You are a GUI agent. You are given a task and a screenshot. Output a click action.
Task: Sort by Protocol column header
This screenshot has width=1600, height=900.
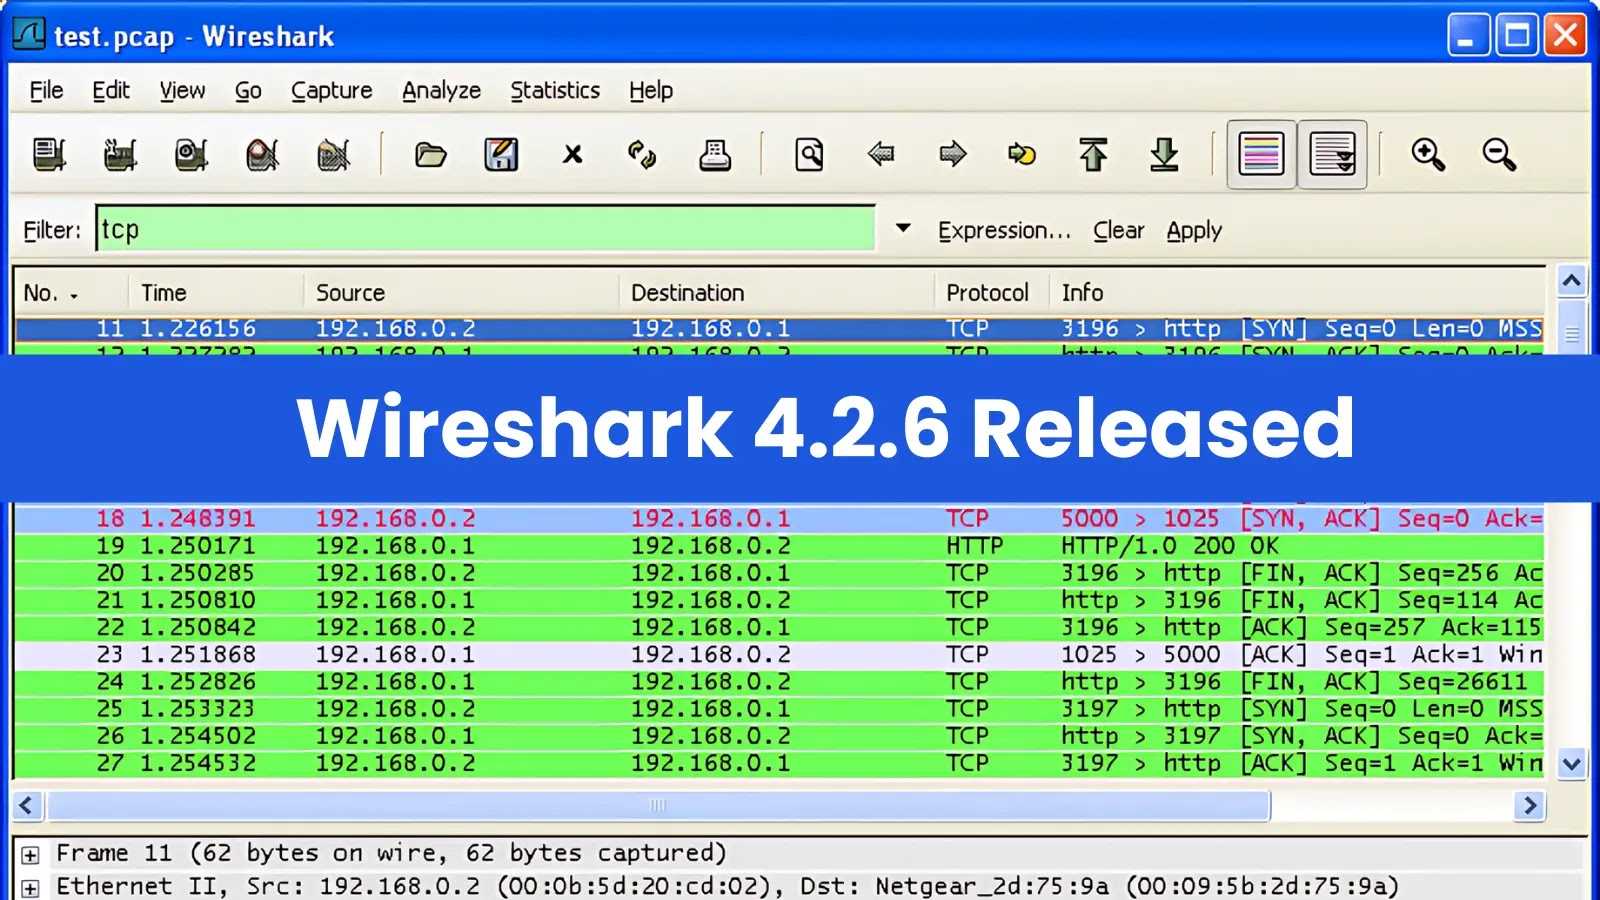(x=991, y=292)
